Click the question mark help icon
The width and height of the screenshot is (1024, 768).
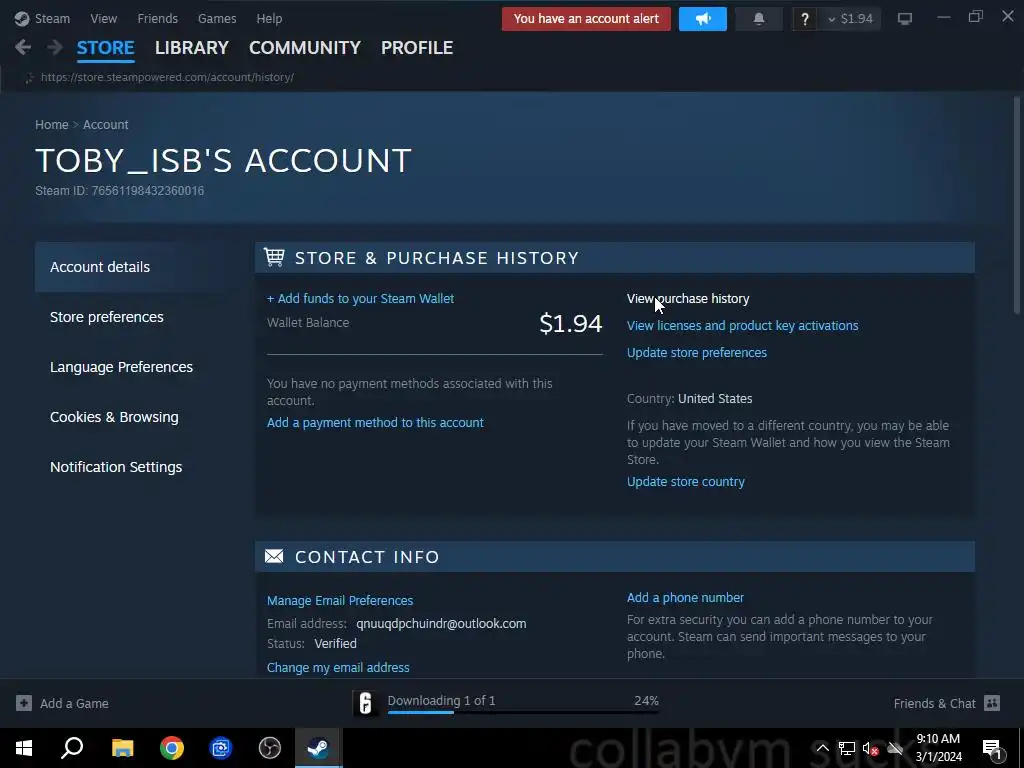(805, 19)
